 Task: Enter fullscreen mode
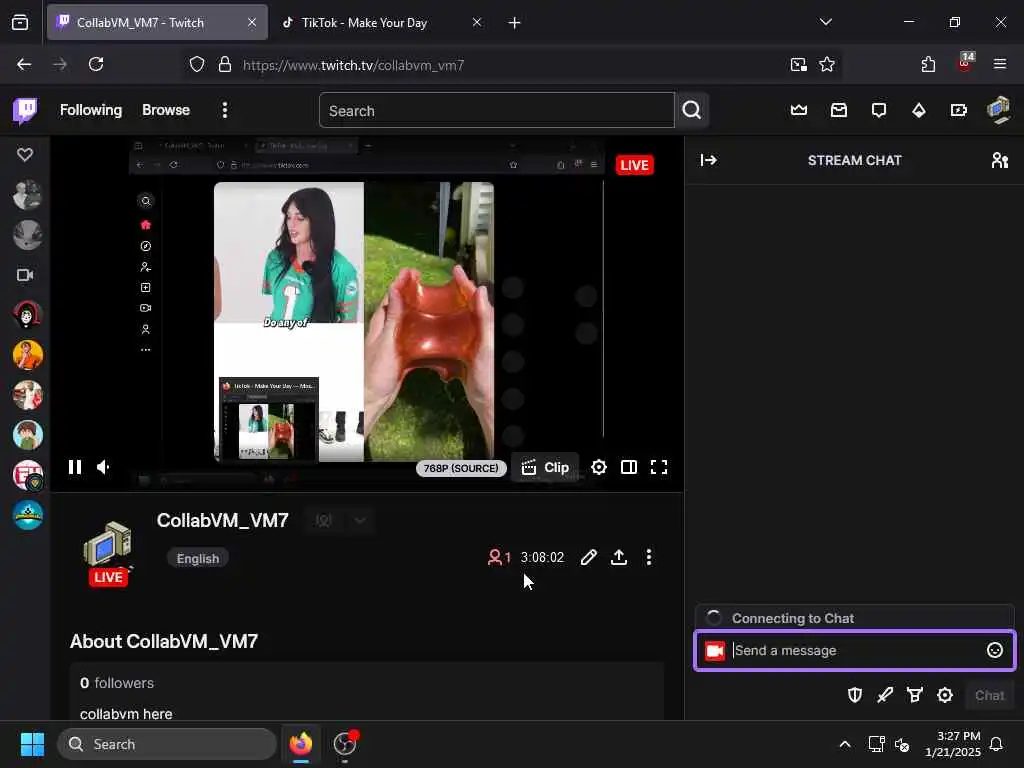coord(659,467)
